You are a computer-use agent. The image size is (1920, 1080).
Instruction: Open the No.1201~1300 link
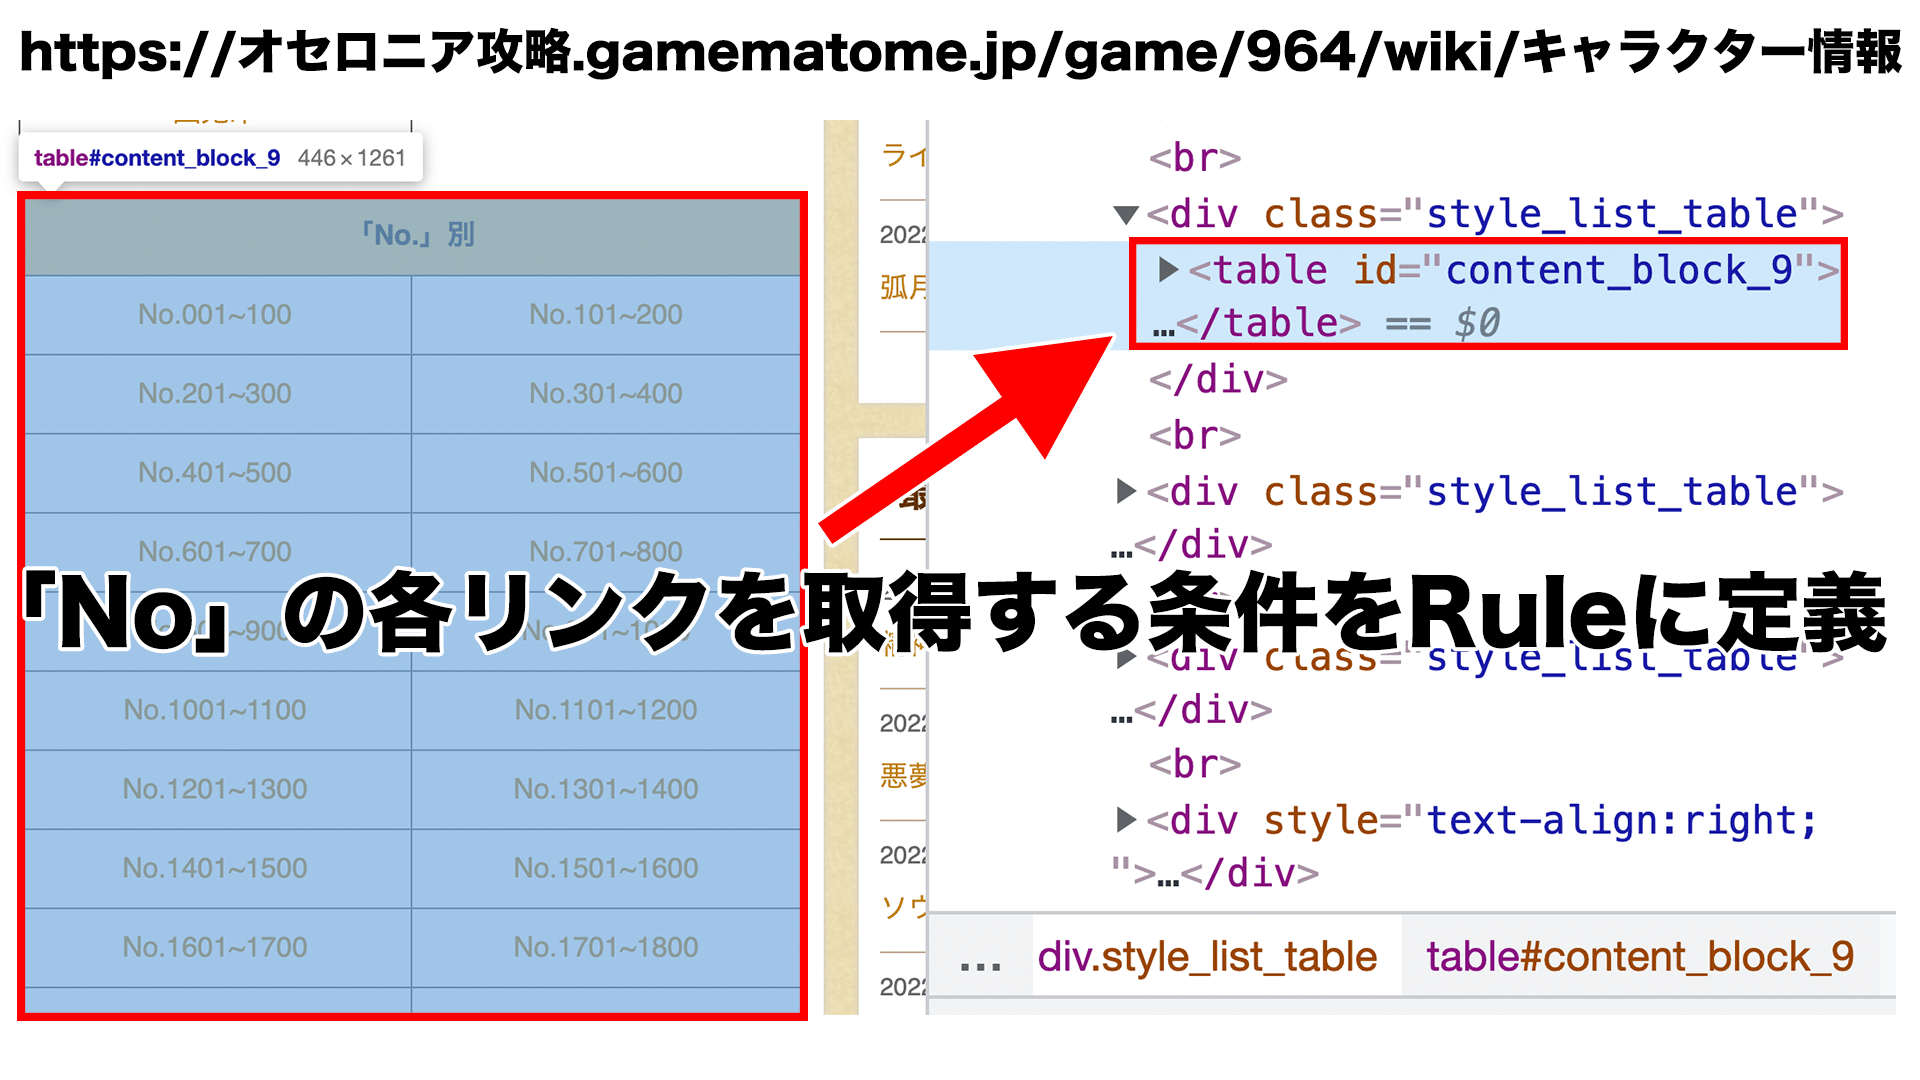click(215, 789)
